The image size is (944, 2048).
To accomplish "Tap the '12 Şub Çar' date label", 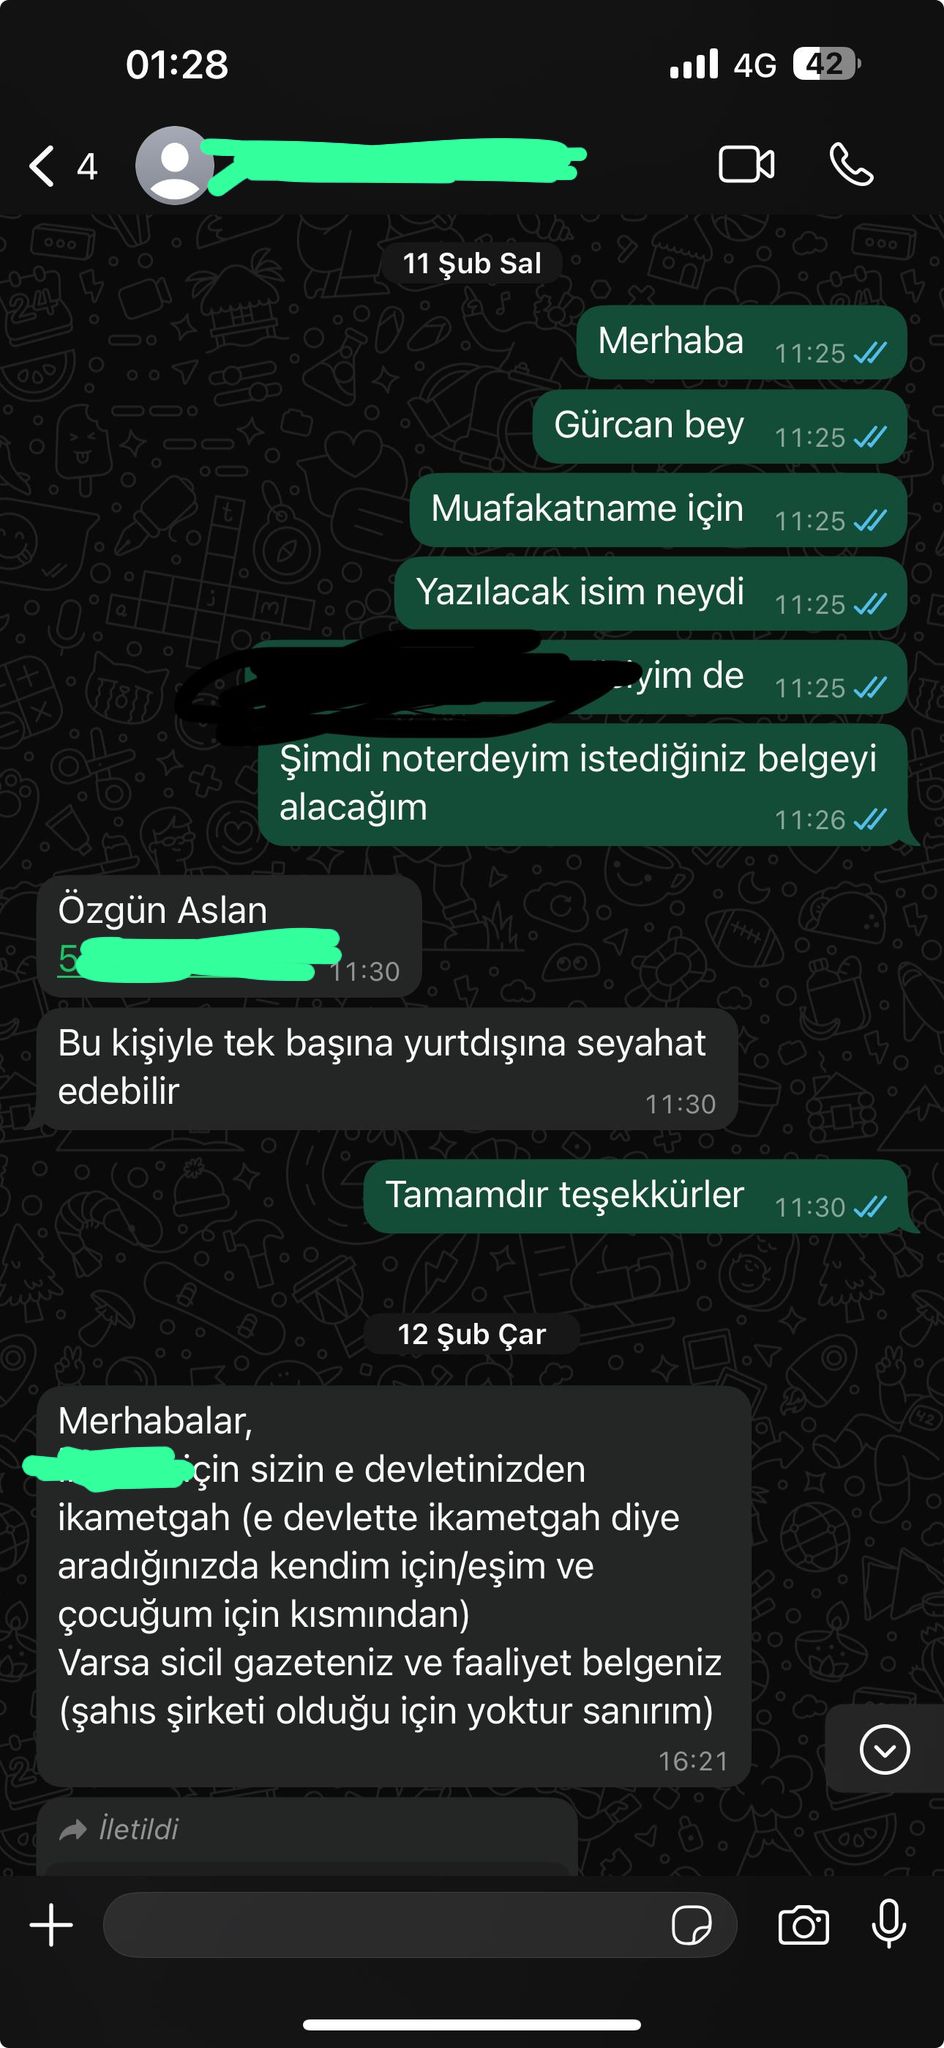I will coord(472,1334).
